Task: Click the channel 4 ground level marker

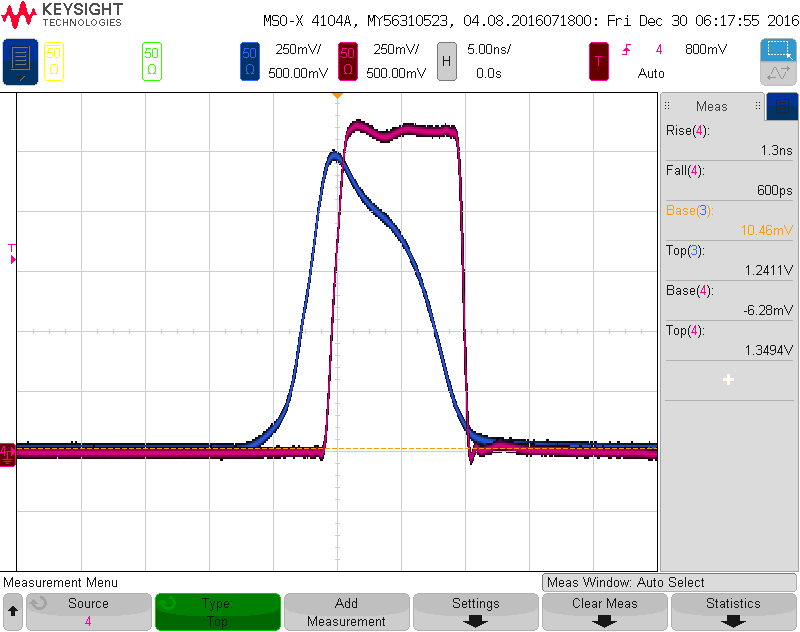Action: (7, 454)
